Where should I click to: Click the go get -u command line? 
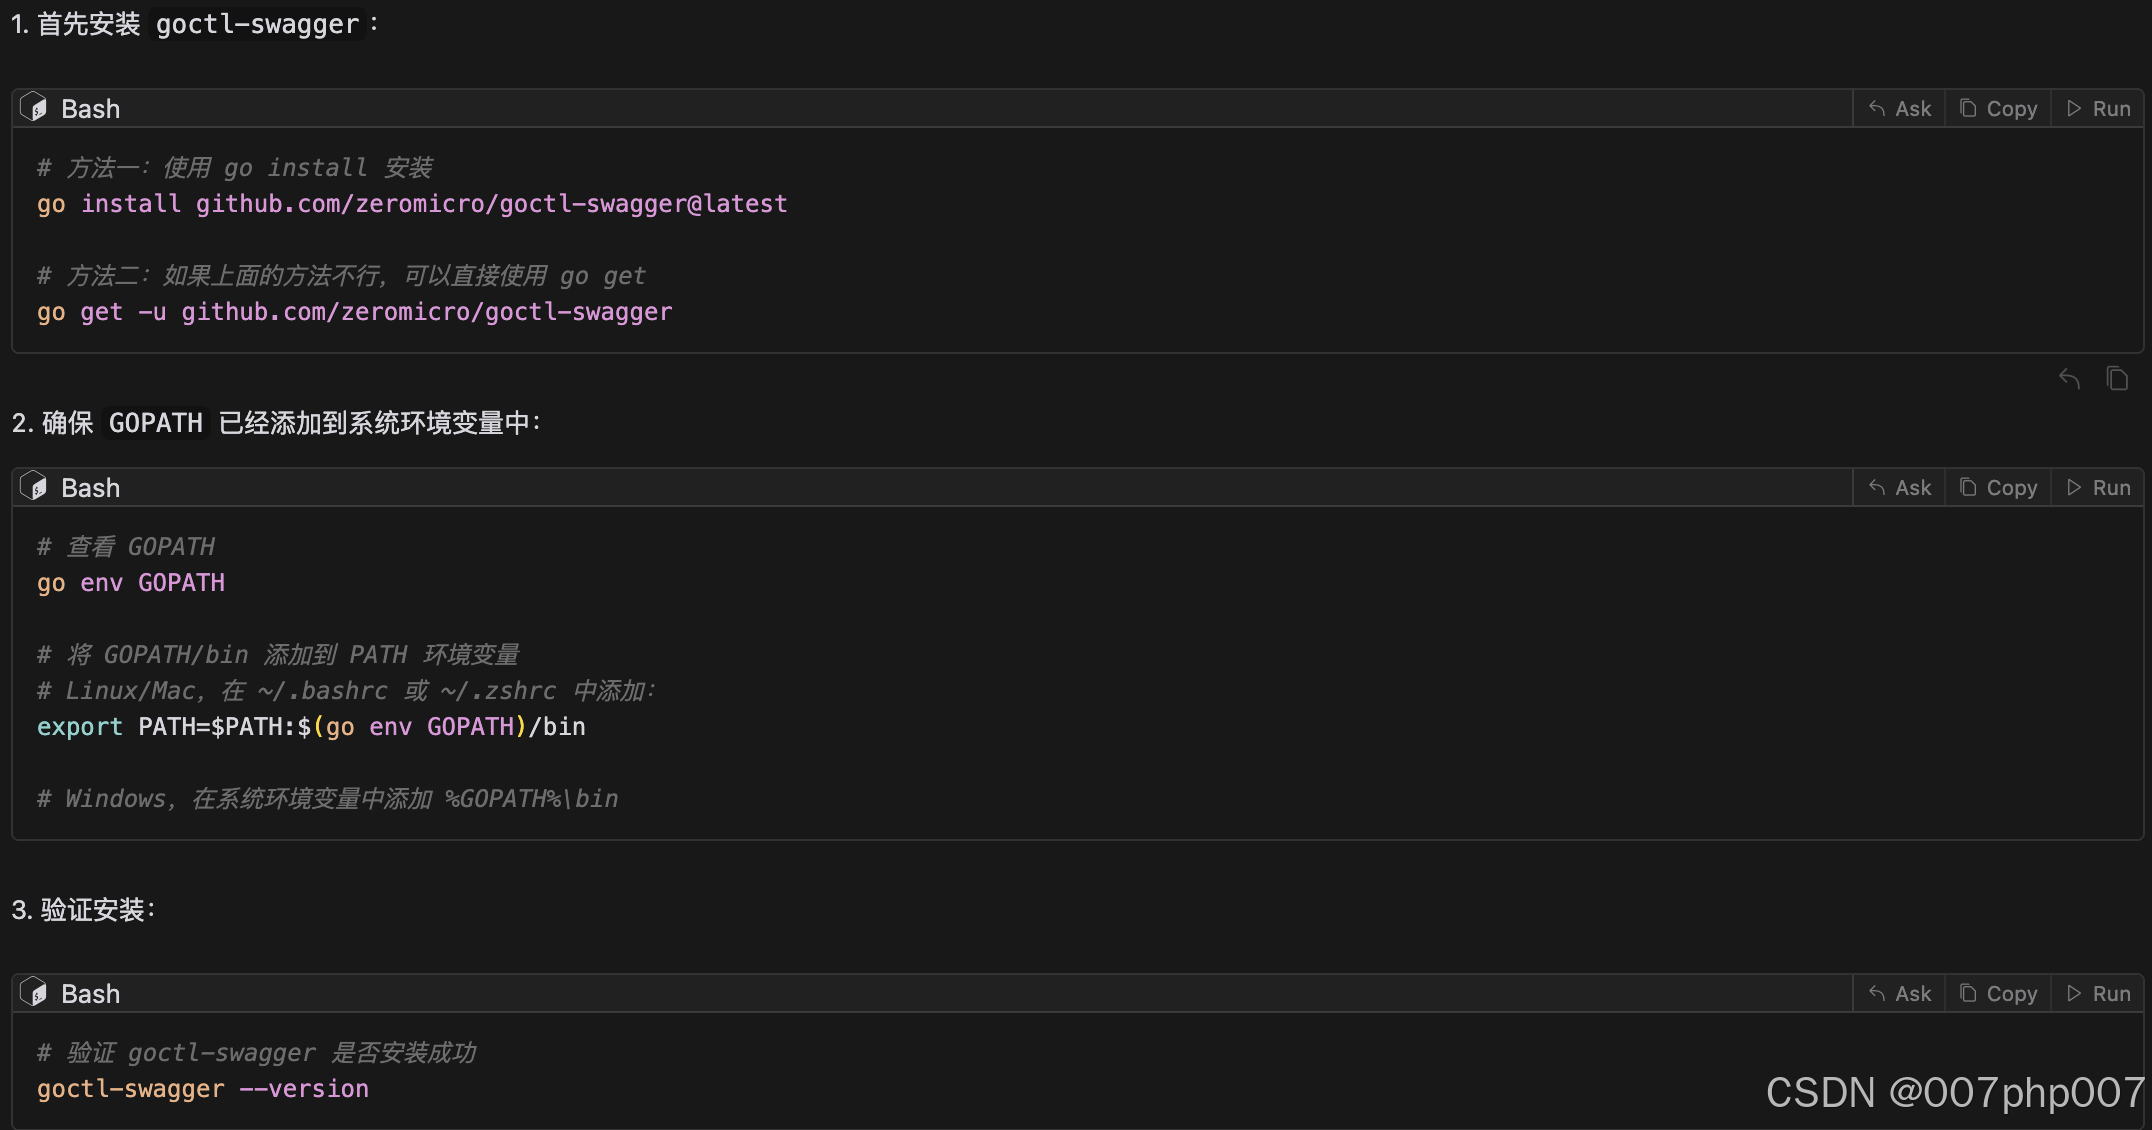tap(354, 312)
